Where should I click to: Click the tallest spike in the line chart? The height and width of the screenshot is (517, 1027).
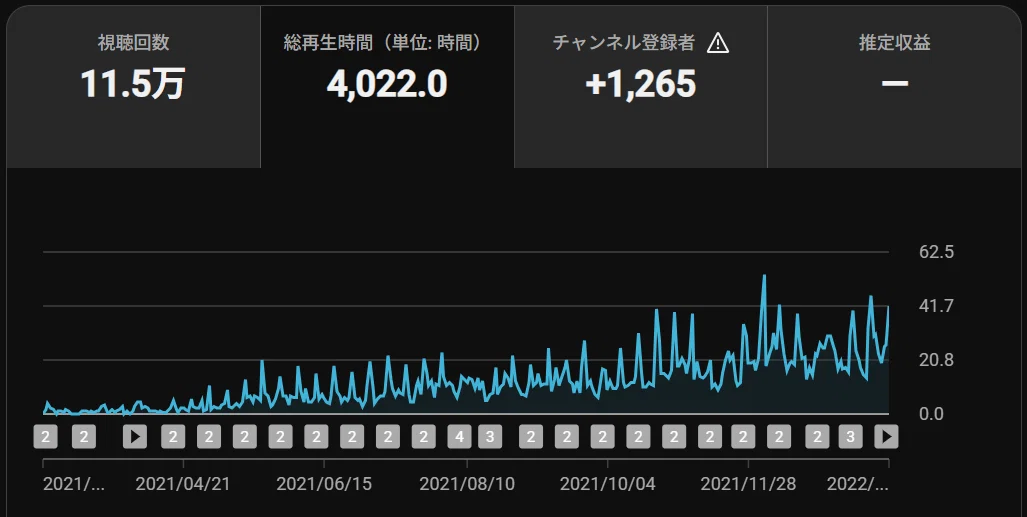point(764,277)
